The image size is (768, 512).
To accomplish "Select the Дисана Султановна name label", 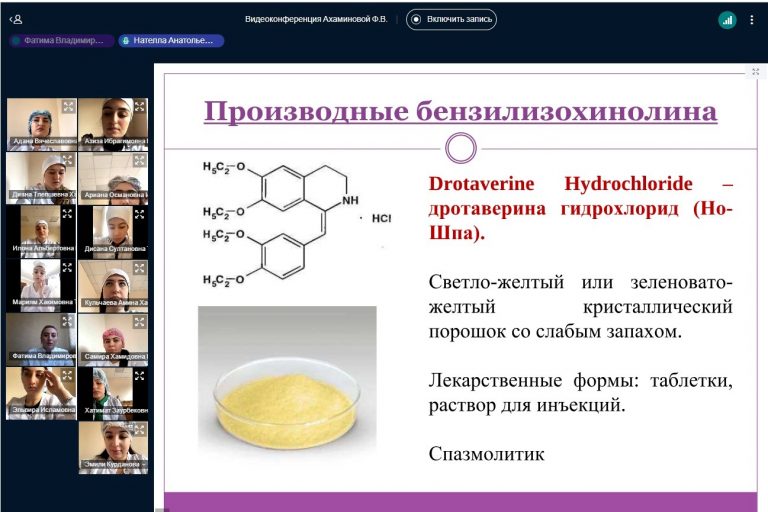I will click(115, 249).
